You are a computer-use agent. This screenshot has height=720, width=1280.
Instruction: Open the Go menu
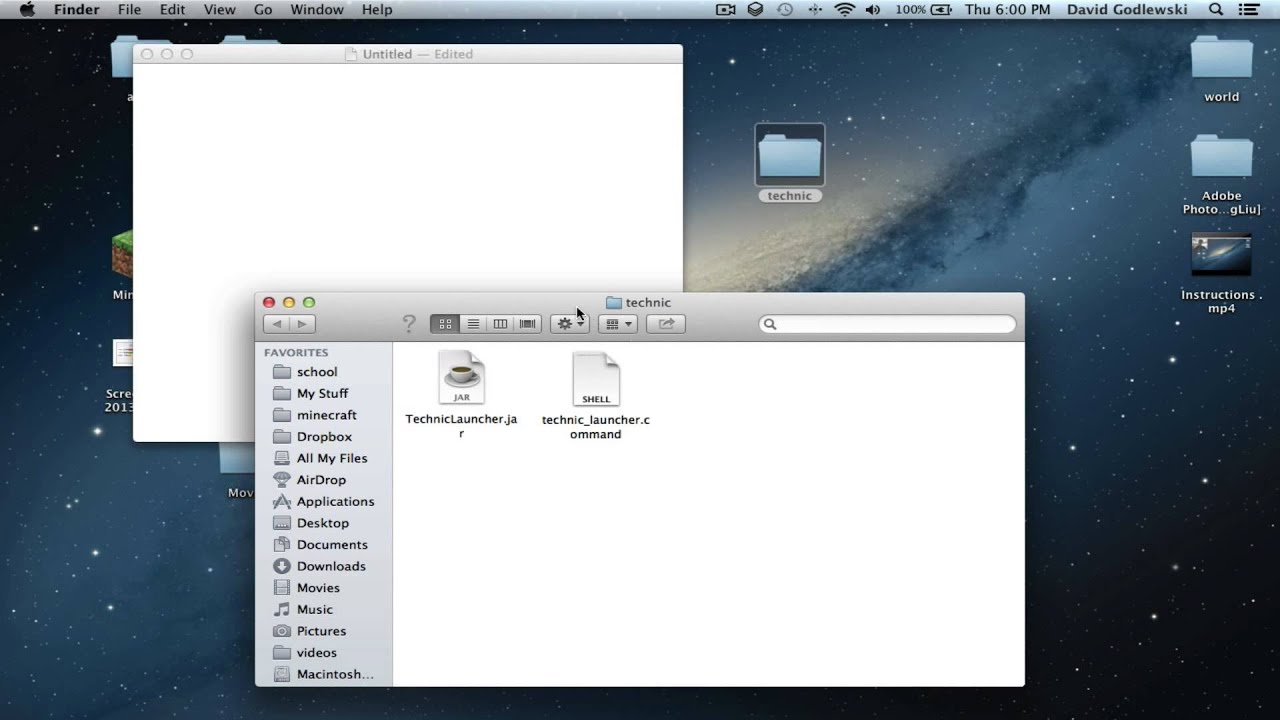coord(263,9)
